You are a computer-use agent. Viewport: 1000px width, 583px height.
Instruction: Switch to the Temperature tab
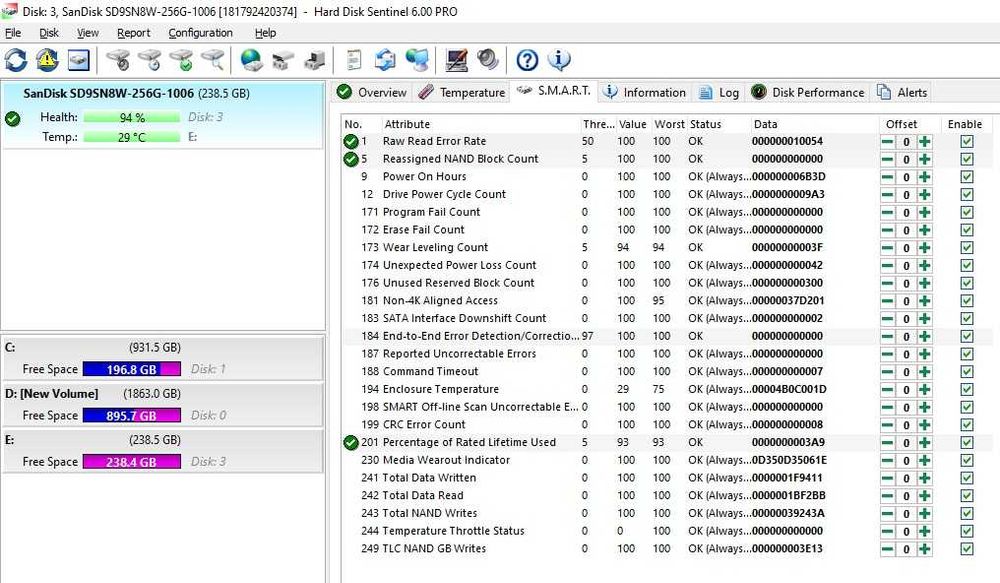point(462,92)
